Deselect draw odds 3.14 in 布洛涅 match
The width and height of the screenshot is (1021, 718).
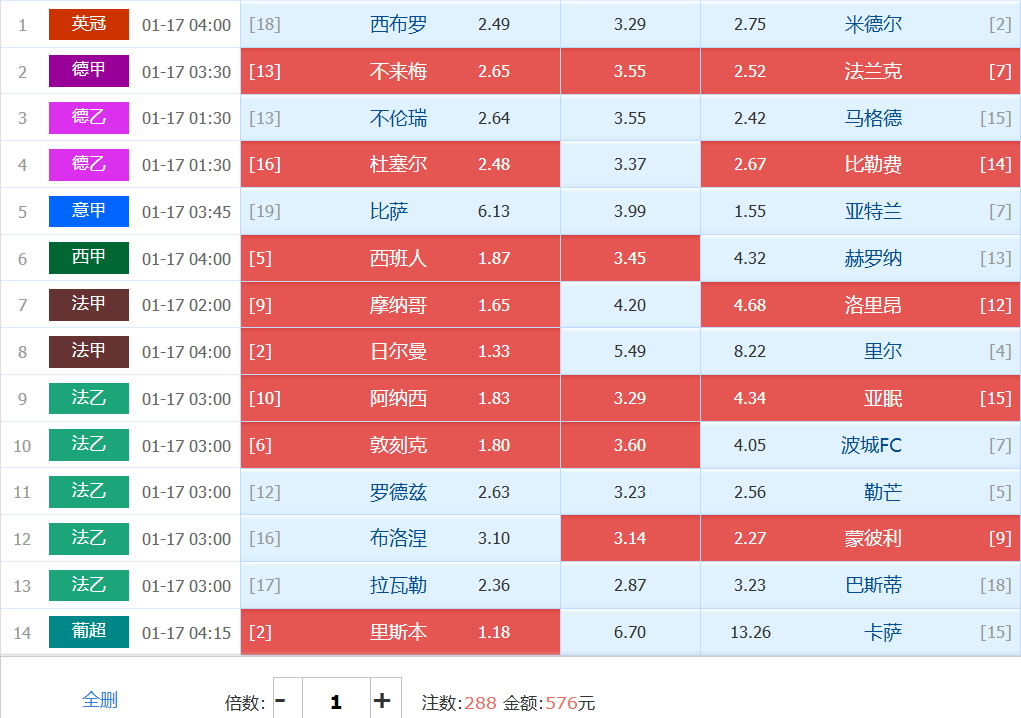(630, 538)
